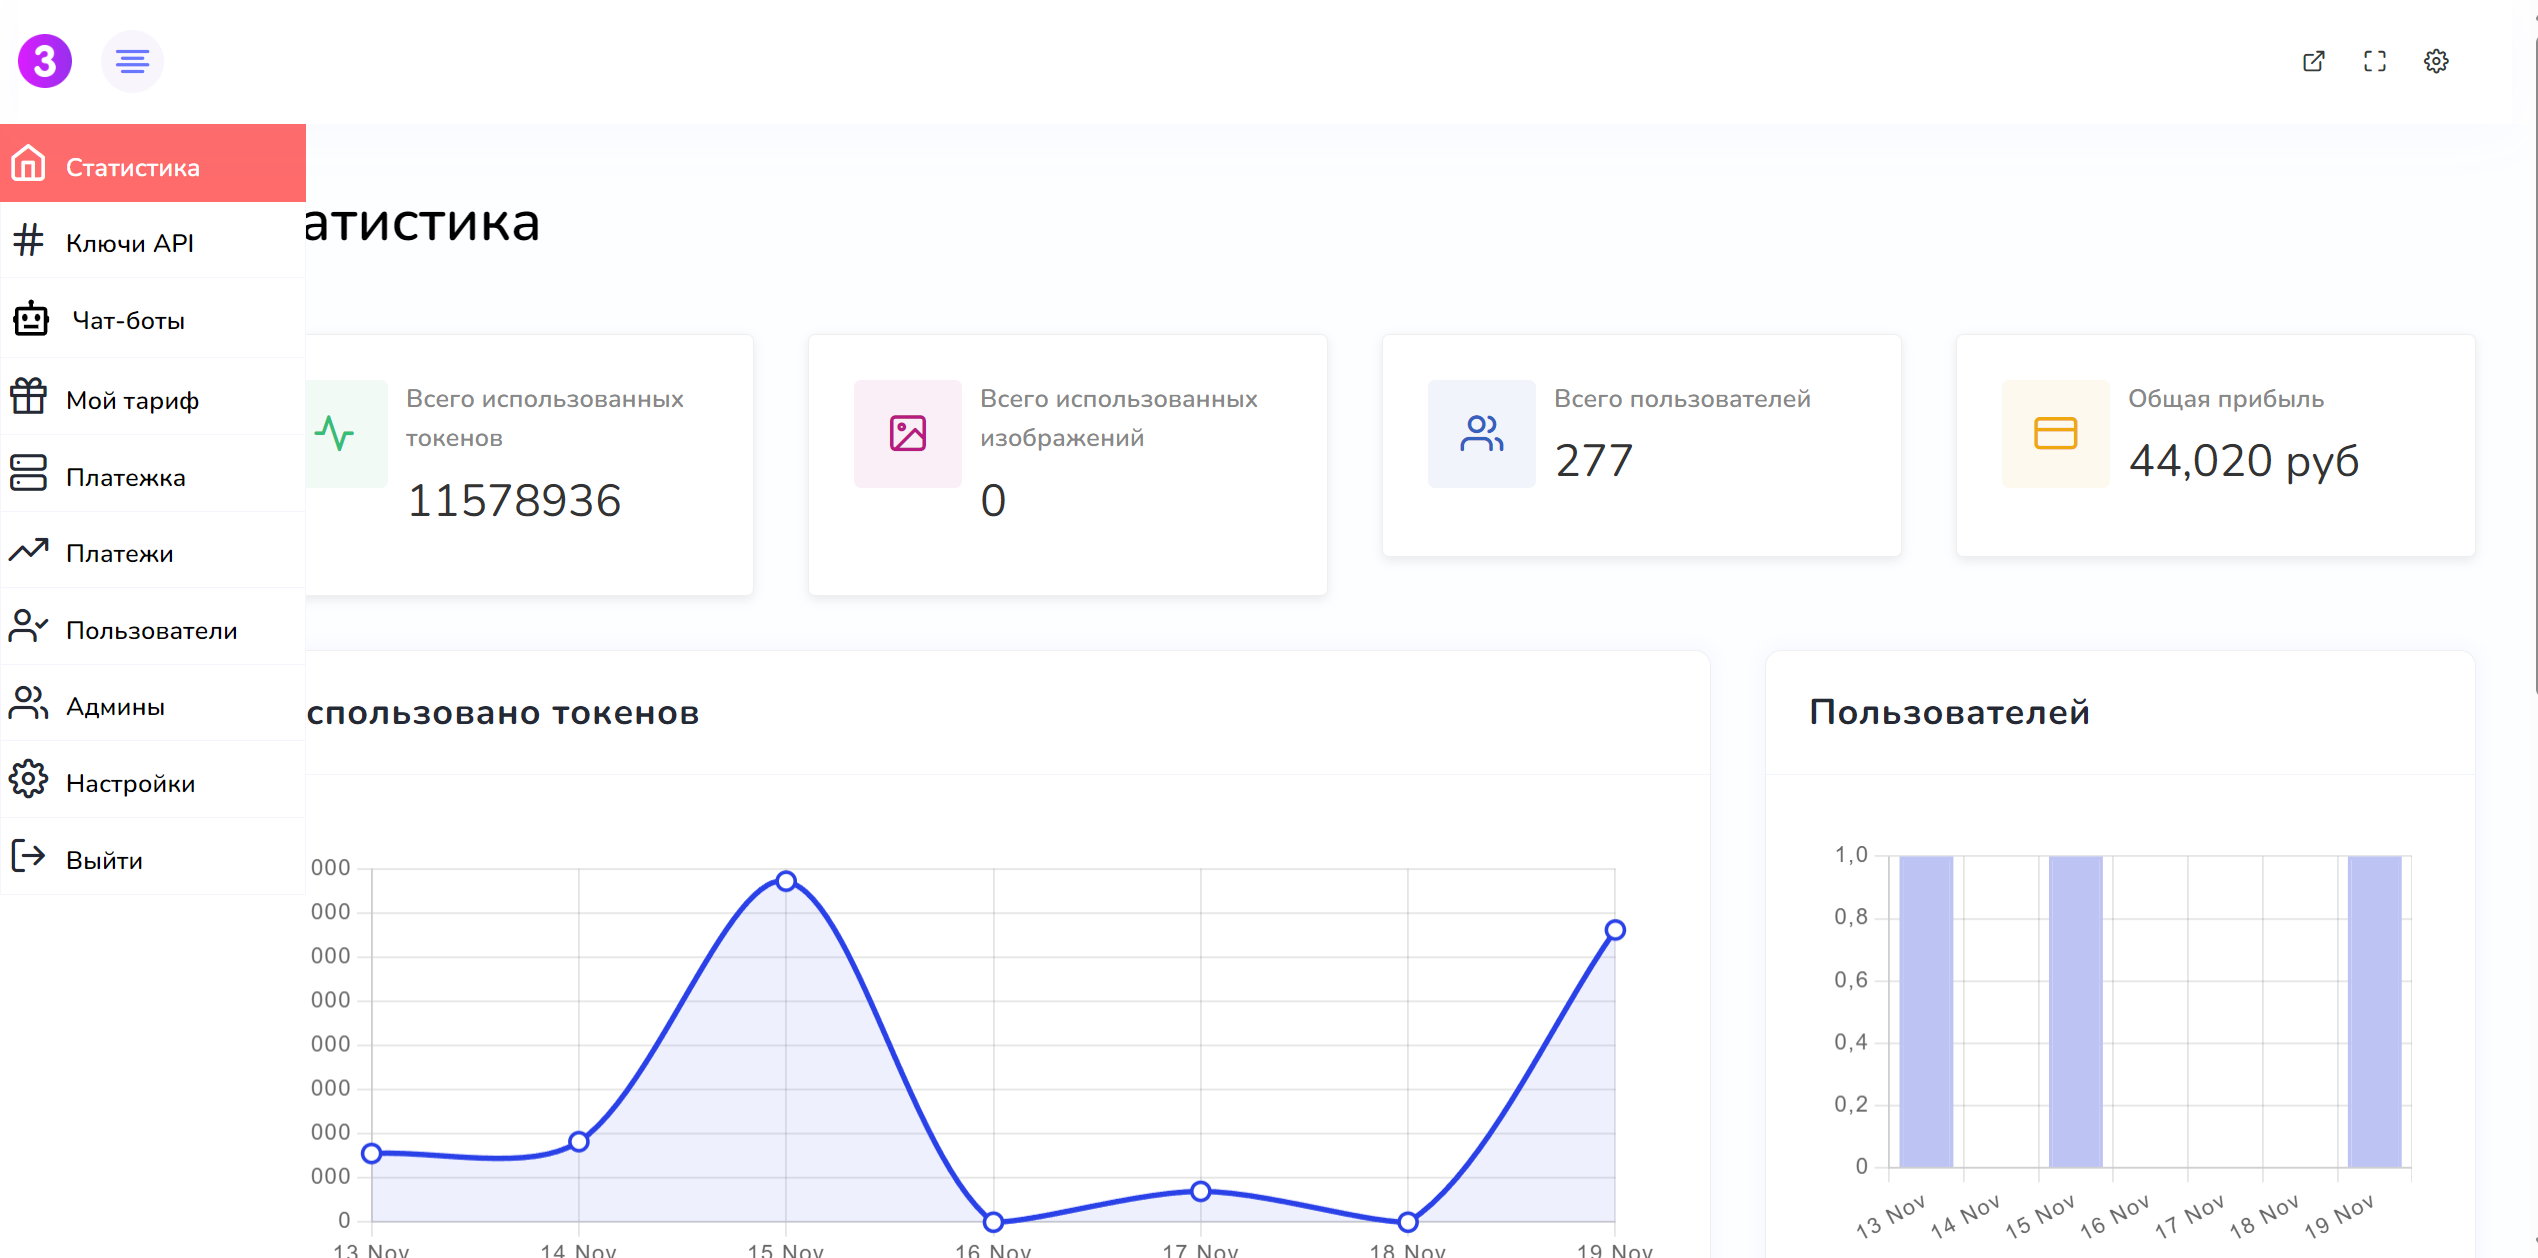Open the top-right settings gear icon
The image size is (2538, 1258).
coord(2436,61)
